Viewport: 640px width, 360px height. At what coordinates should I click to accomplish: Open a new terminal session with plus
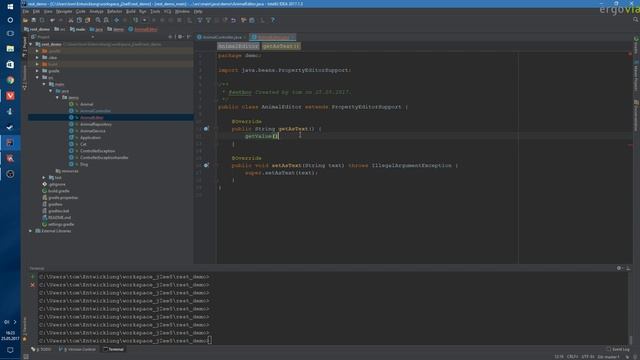(x=33, y=277)
